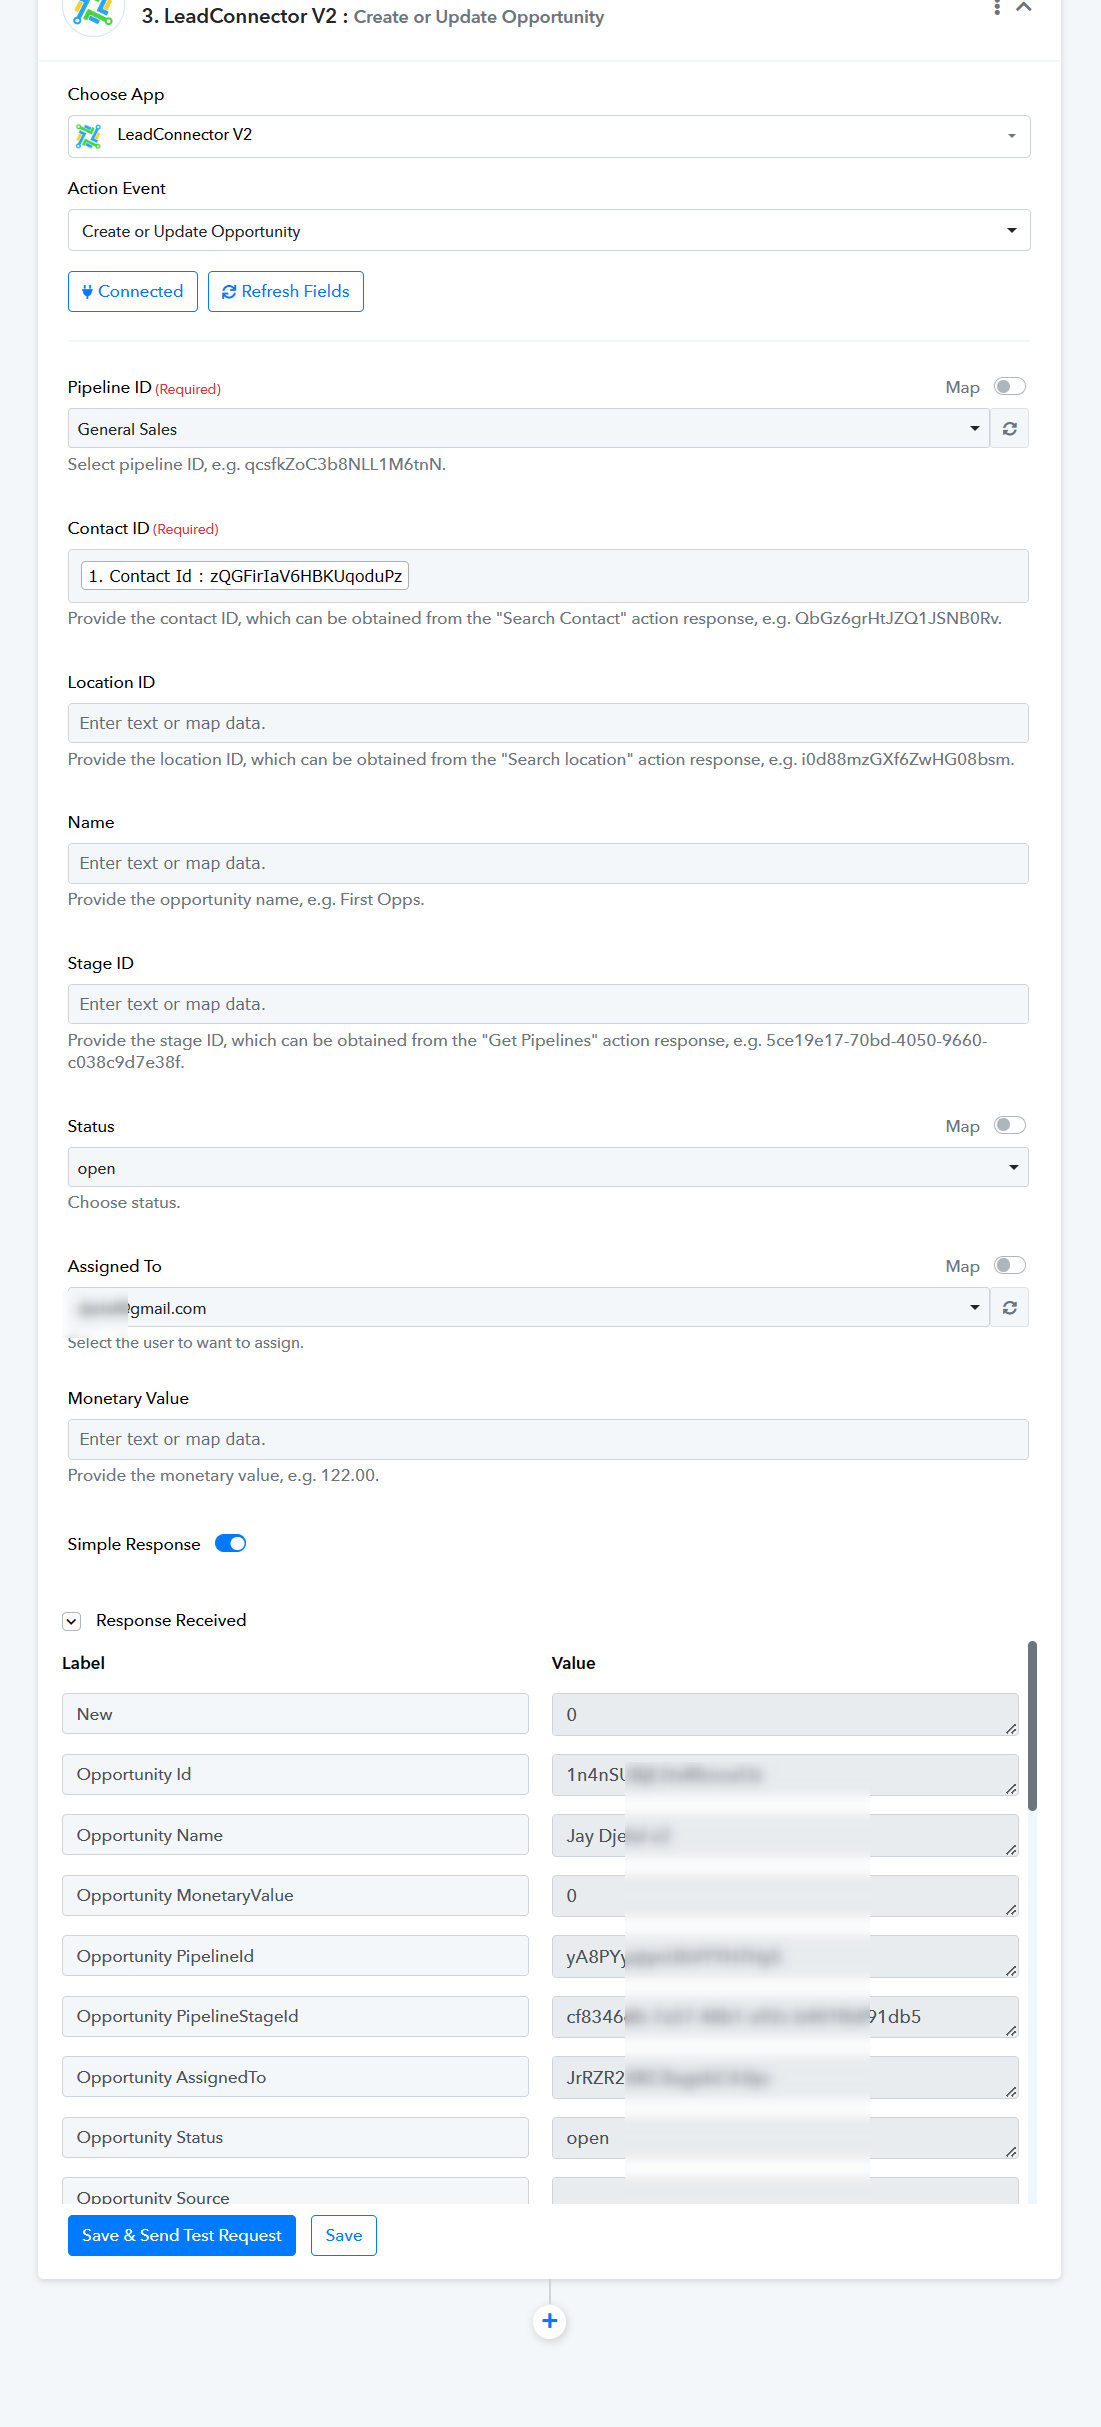The image size is (1101, 2427).
Task: Open the step's three-dot options menu
Action: coord(996,7)
